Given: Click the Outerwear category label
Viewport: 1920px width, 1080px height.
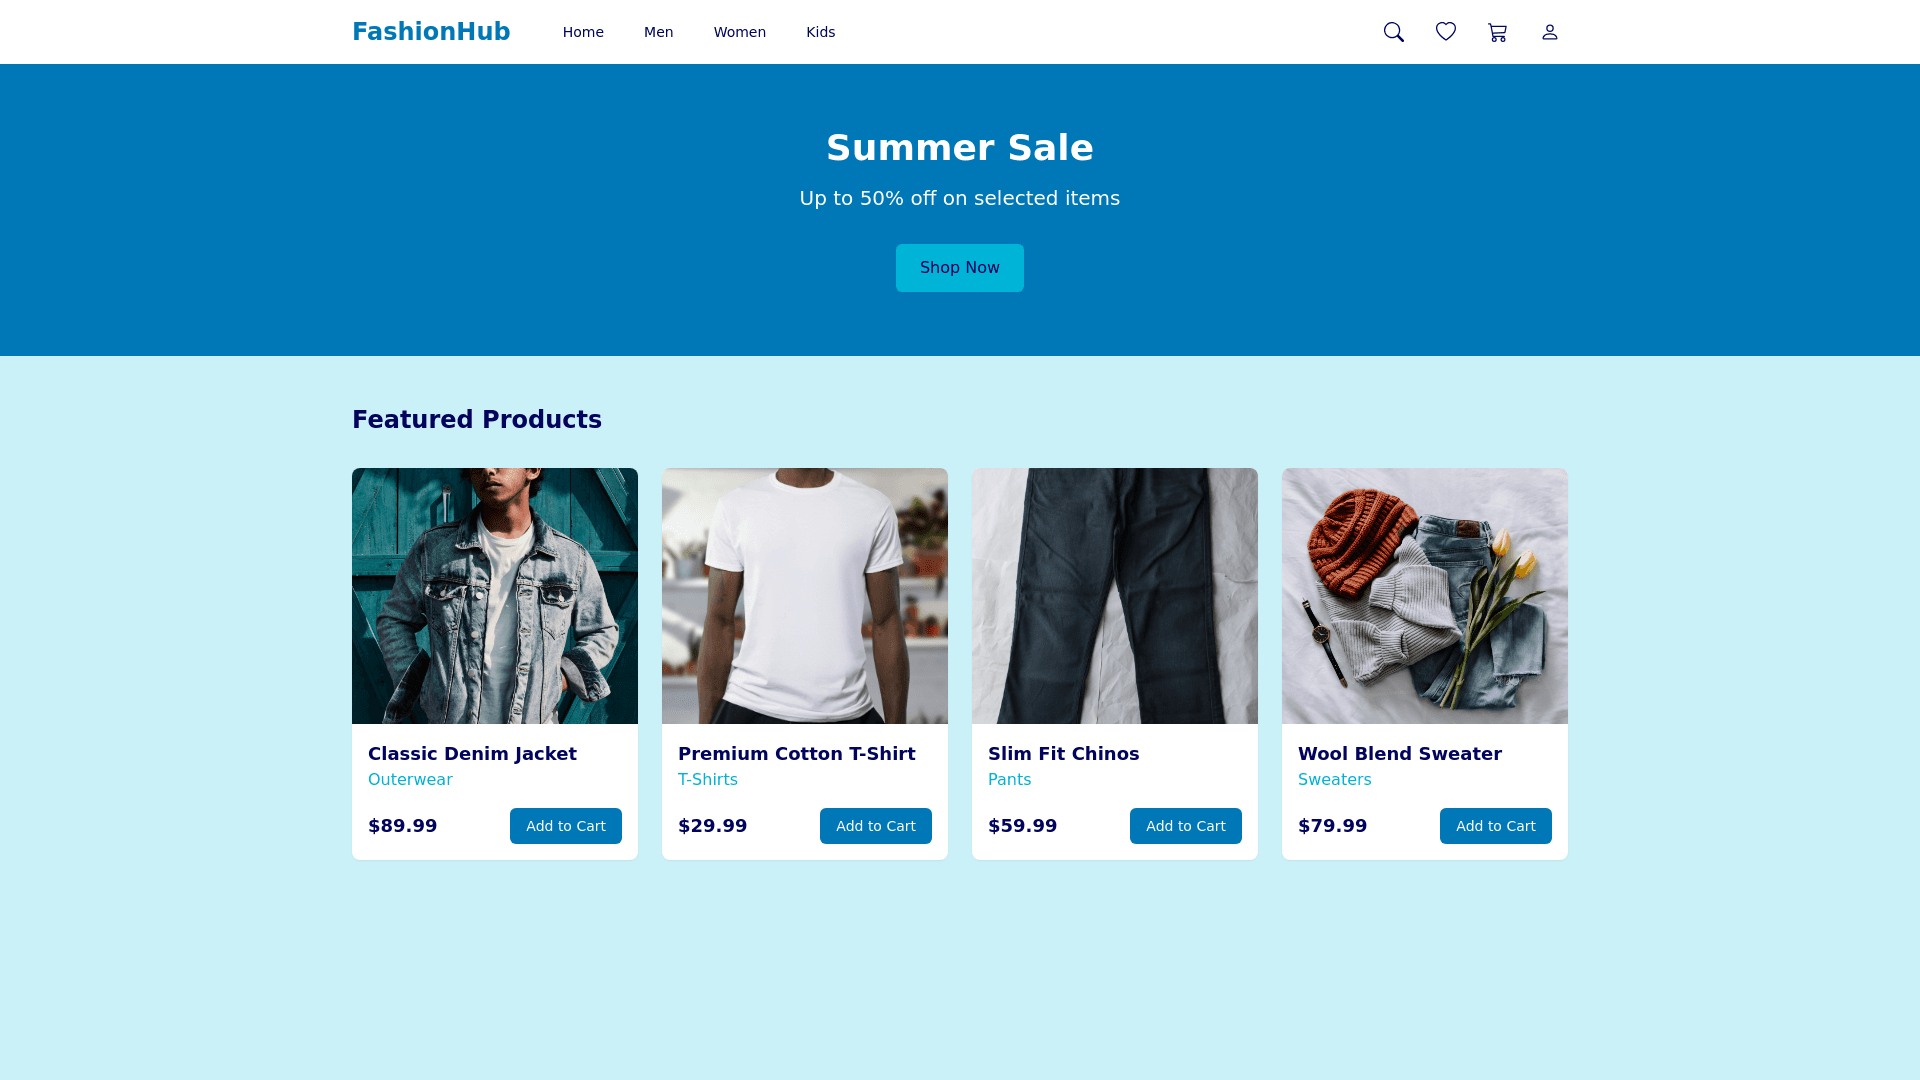Looking at the screenshot, I should point(410,780).
